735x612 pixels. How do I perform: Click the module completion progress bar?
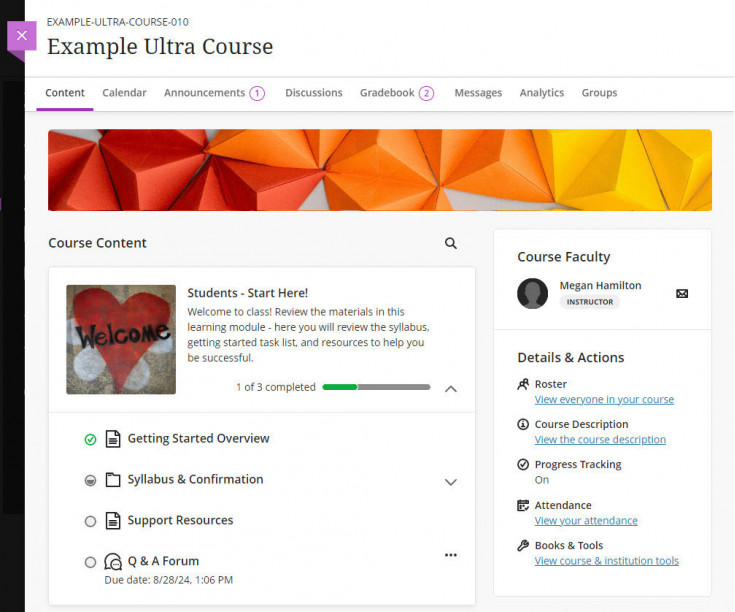376,387
